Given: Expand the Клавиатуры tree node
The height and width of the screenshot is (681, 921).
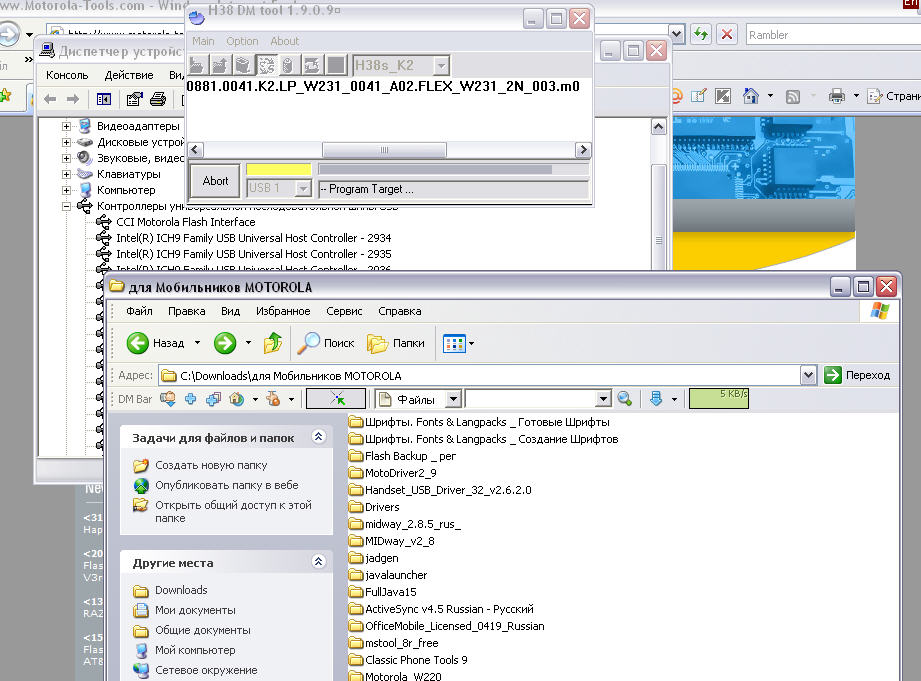Looking at the screenshot, I should pyautogui.click(x=66, y=174).
